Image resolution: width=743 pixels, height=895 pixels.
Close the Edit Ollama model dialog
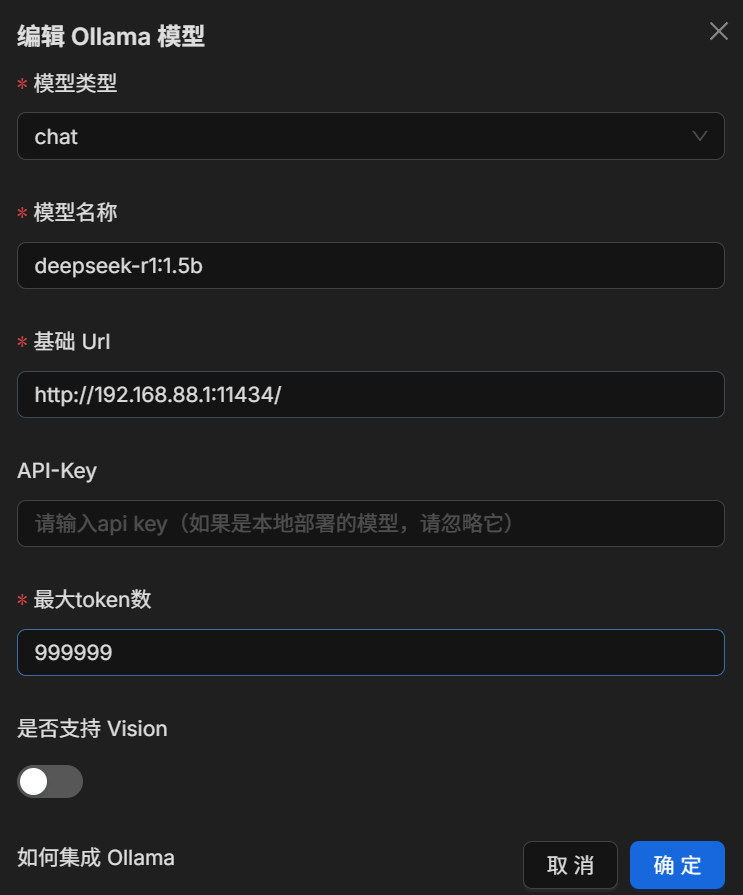point(718,31)
